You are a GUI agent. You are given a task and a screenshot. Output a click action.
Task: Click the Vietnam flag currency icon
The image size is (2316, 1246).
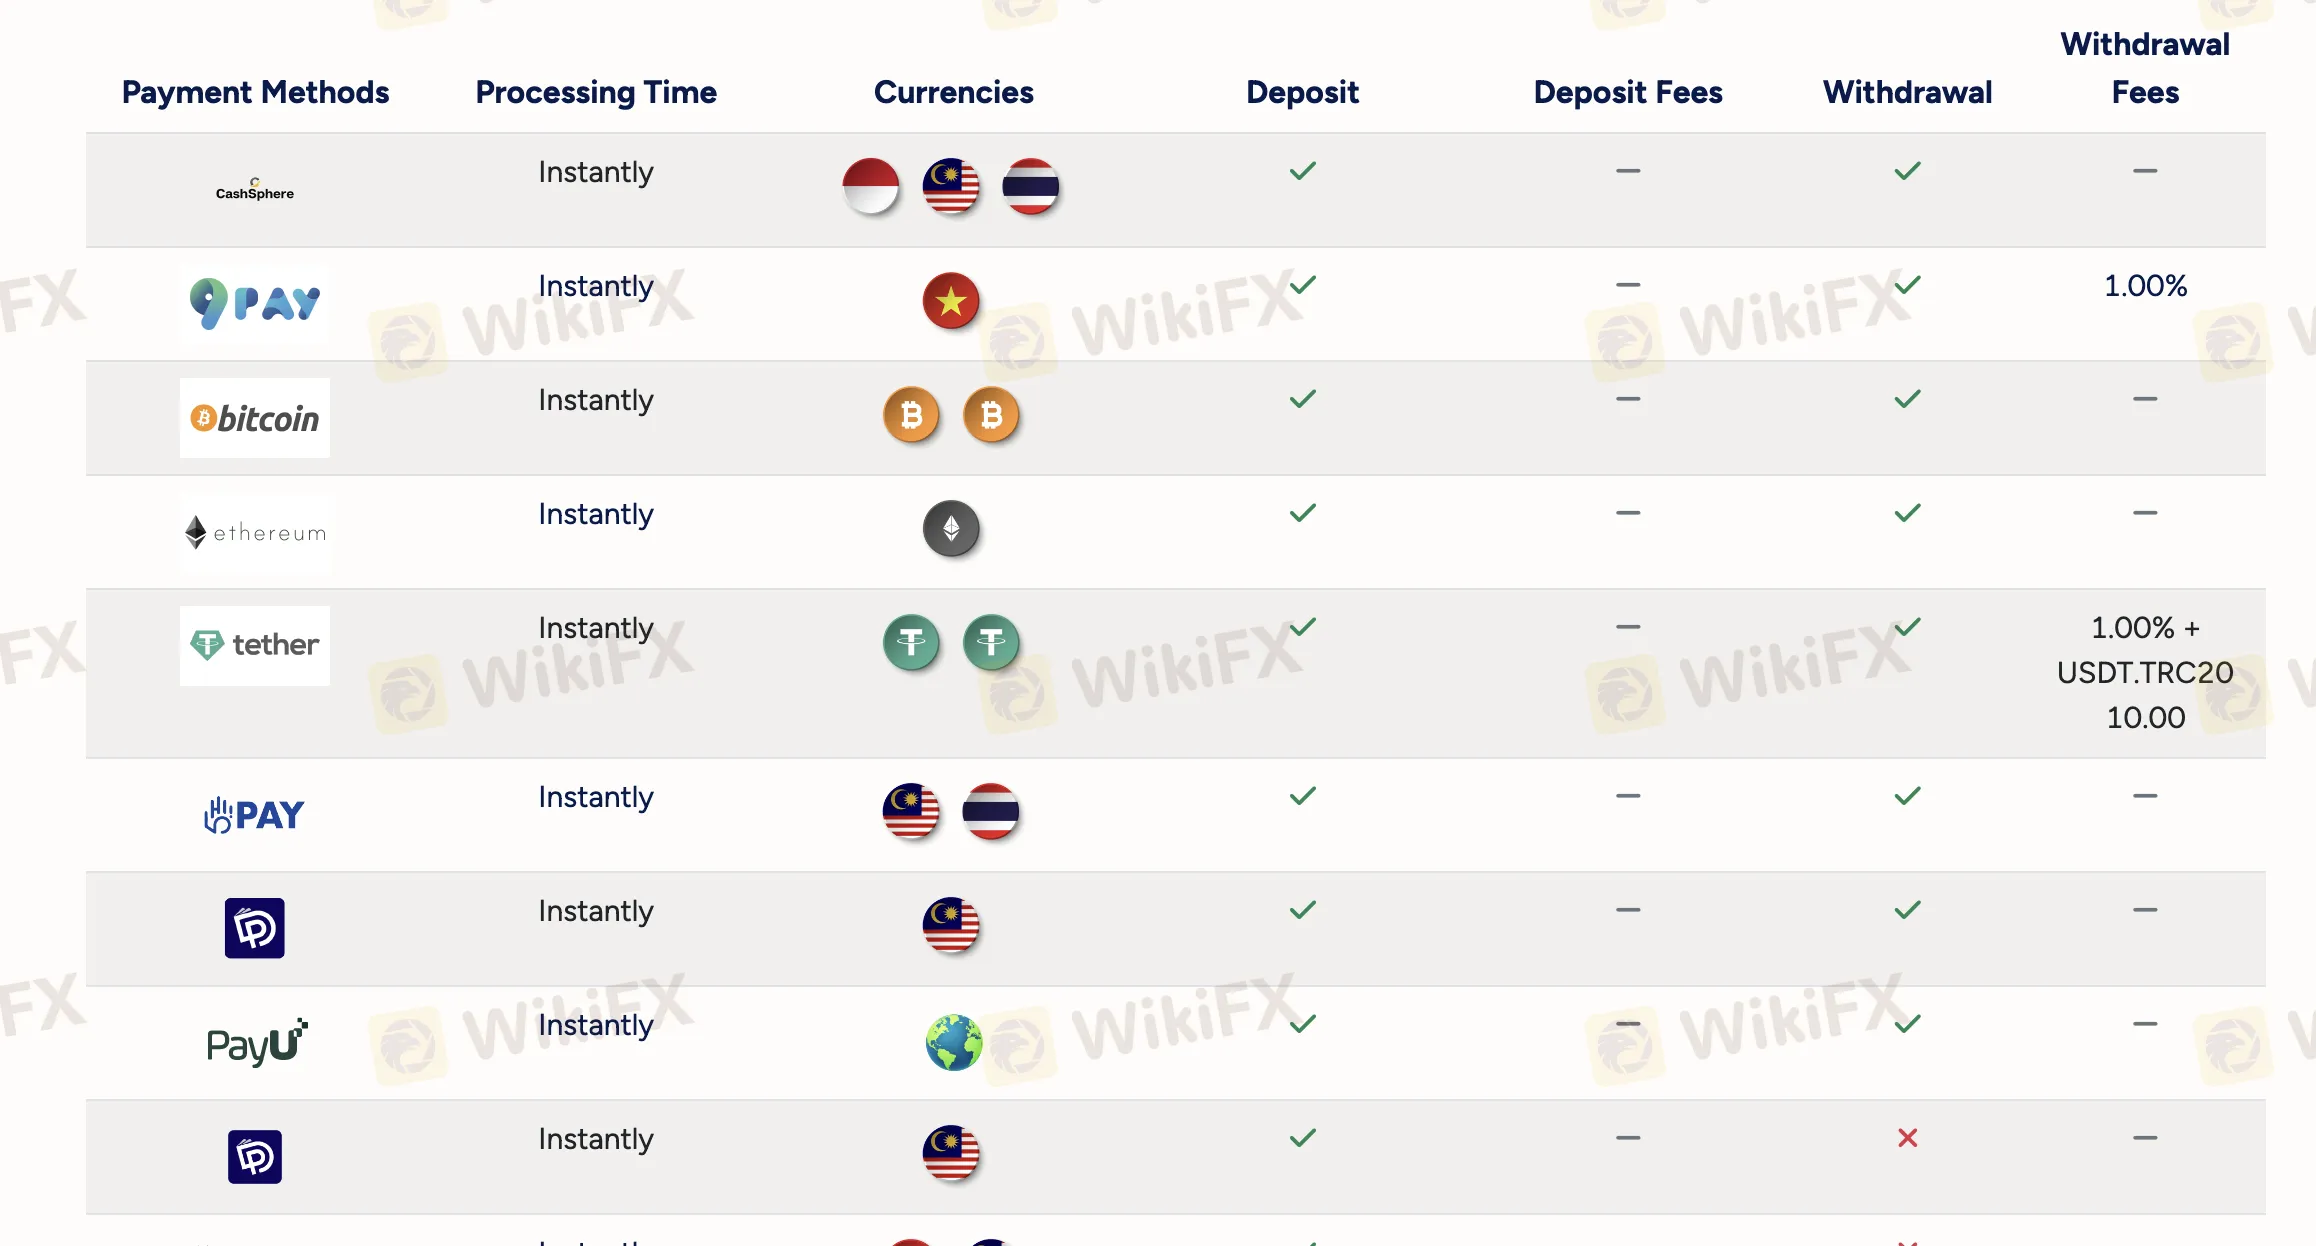pyautogui.click(x=951, y=300)
